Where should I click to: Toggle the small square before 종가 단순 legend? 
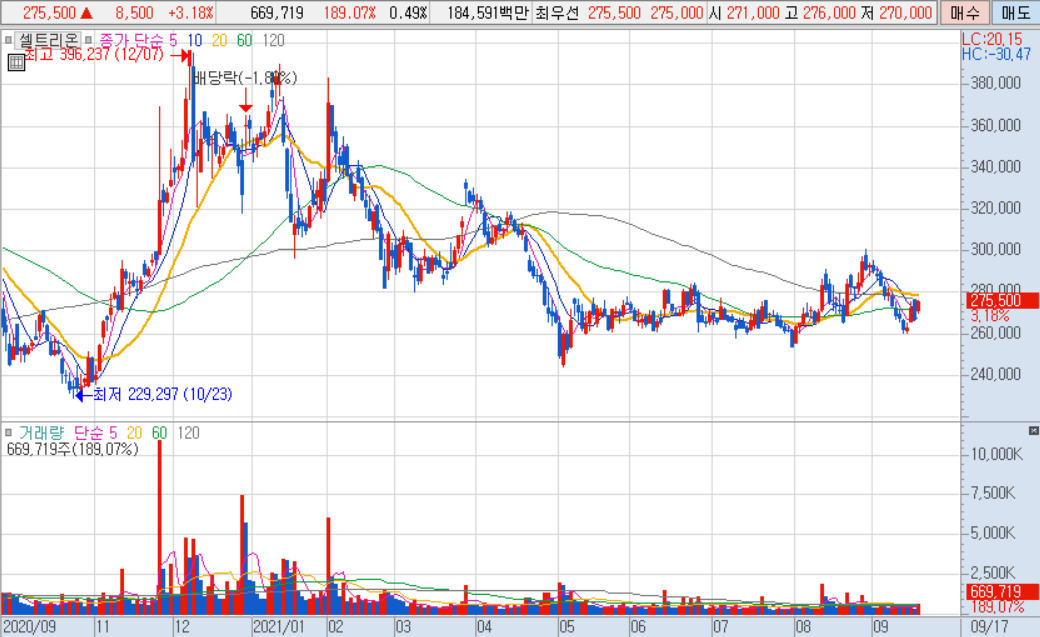tap(88, 40)
